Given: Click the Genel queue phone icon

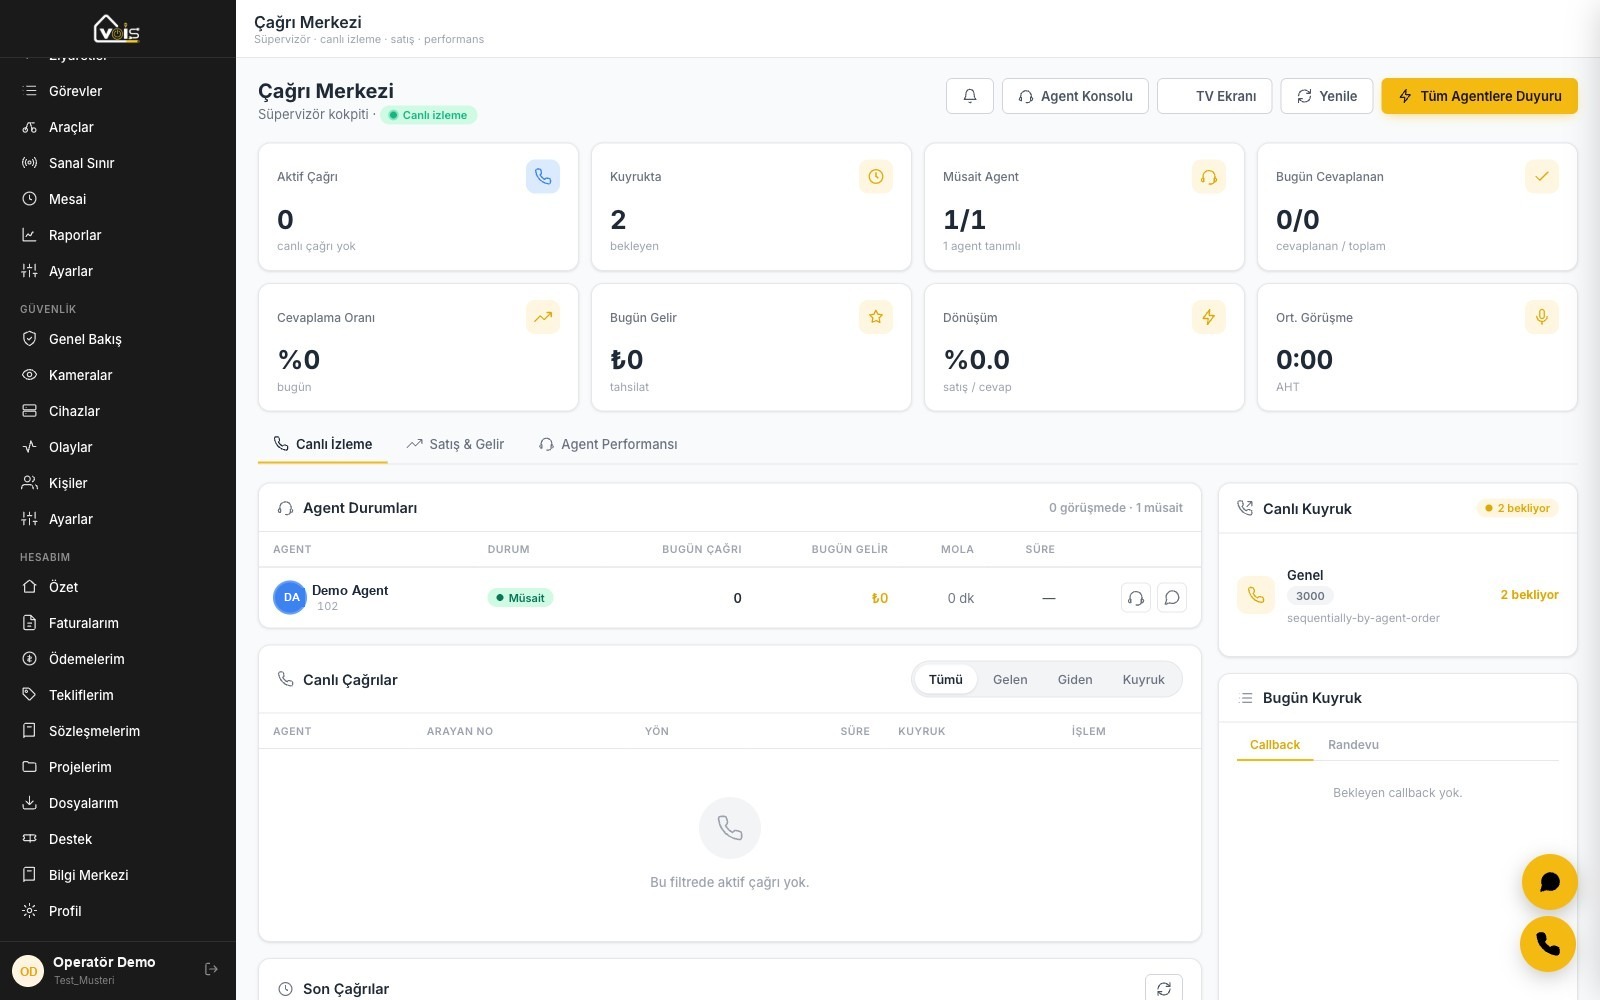Looking at the screenshot, I should tap(1256, 595).
